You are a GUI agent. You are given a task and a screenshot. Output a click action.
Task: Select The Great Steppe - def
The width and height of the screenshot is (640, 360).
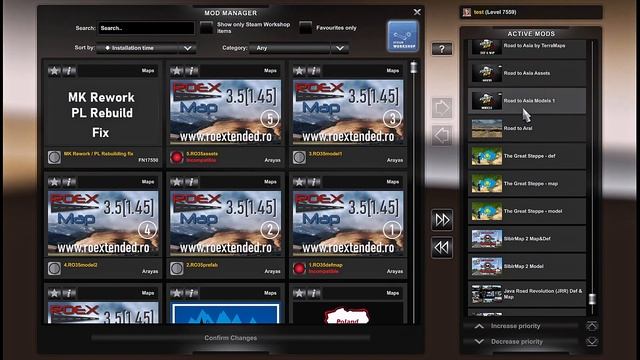[x=527, y=156]
